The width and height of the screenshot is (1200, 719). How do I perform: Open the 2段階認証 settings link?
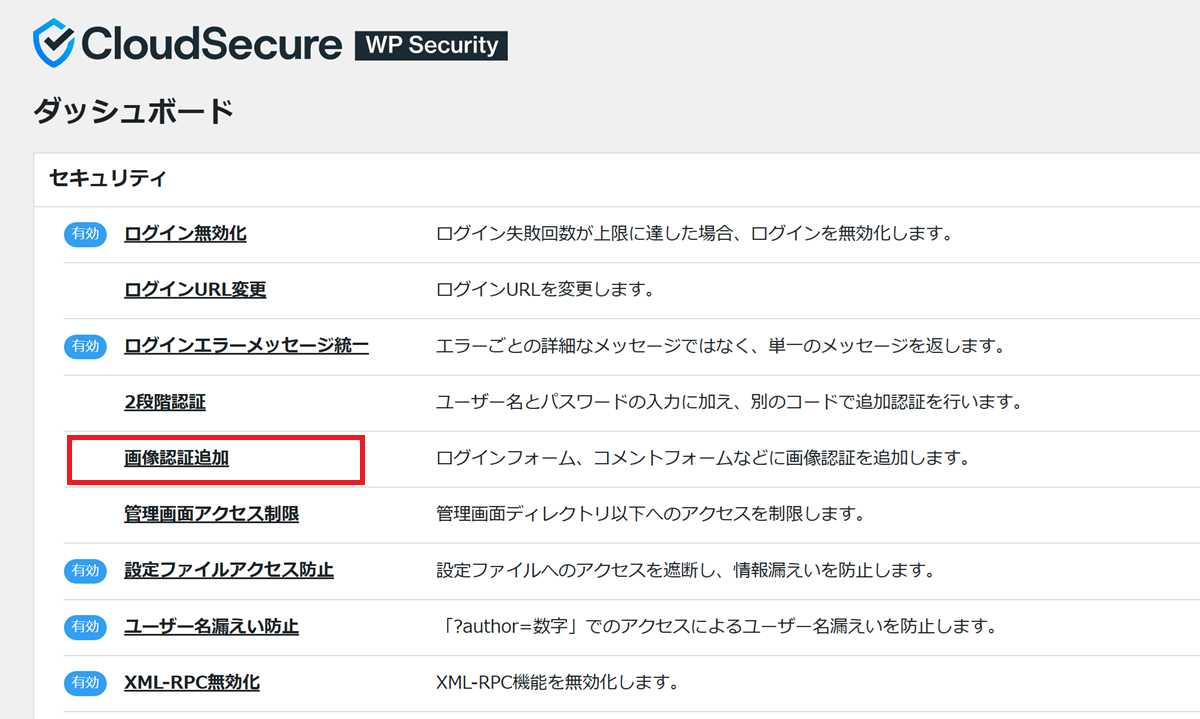(x=165, y=402)
